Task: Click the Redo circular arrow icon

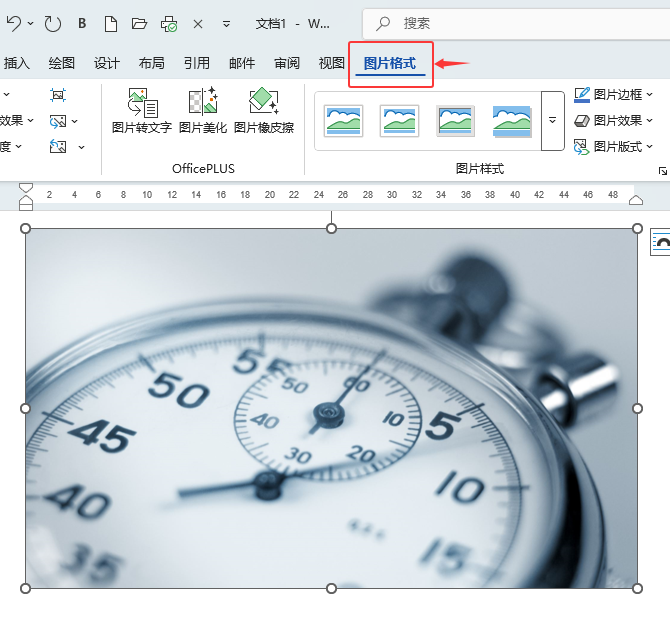Action: click(53, 24)
